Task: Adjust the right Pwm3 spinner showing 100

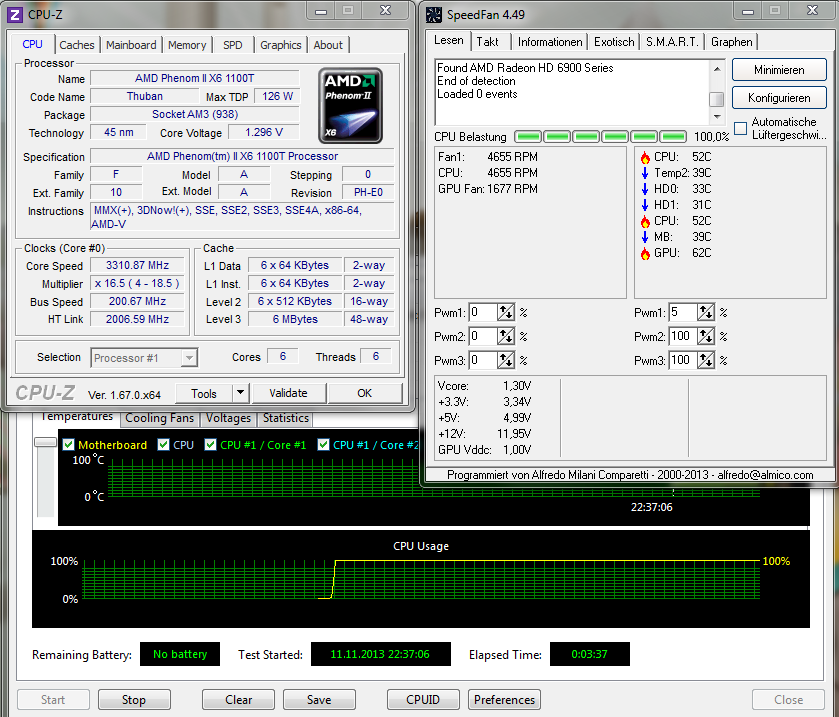Action: [706, 360]
